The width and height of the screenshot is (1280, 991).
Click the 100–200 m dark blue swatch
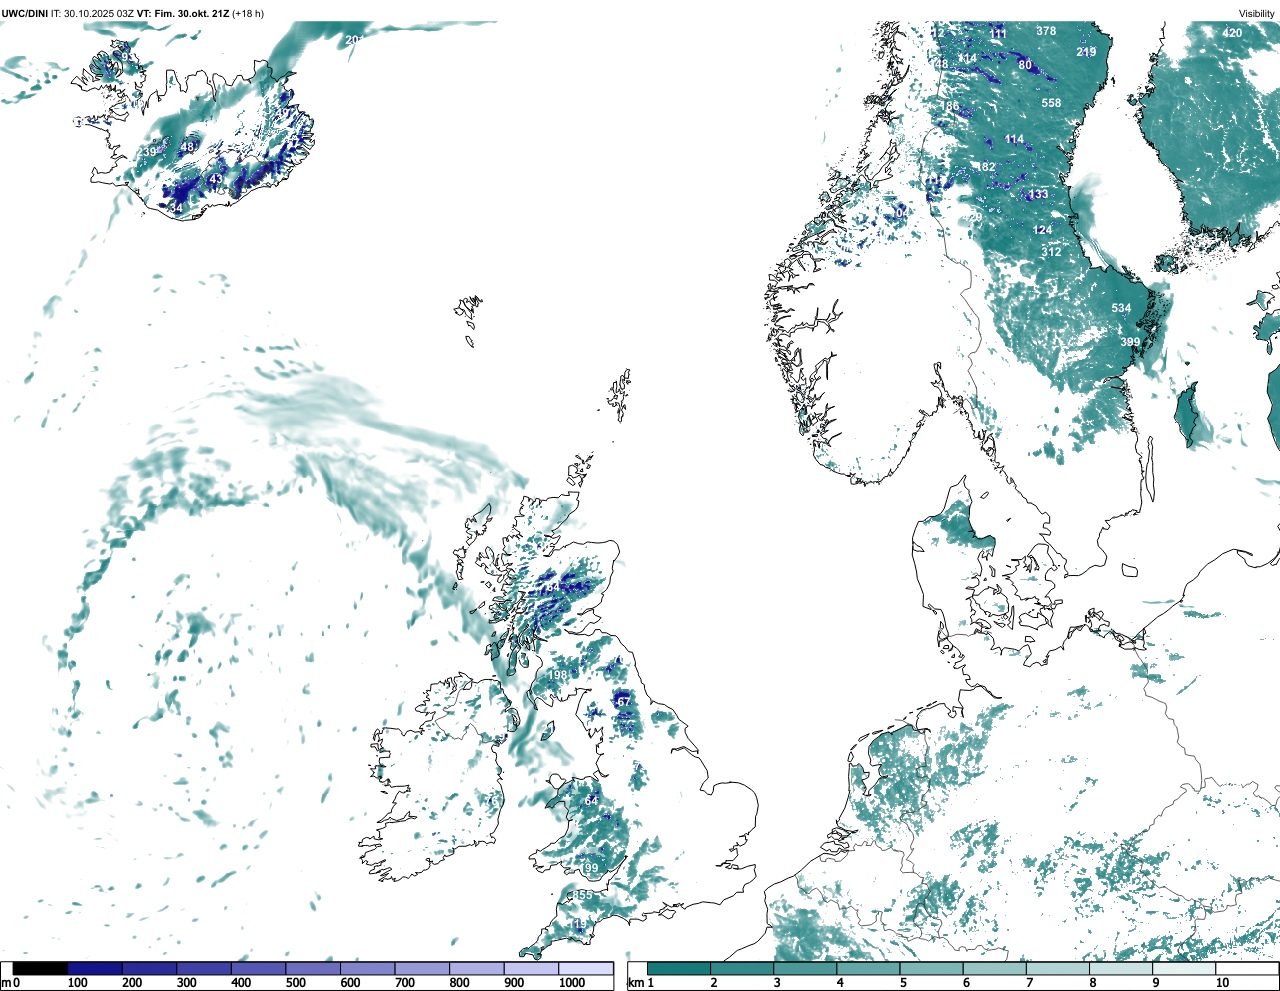[95, 968]
